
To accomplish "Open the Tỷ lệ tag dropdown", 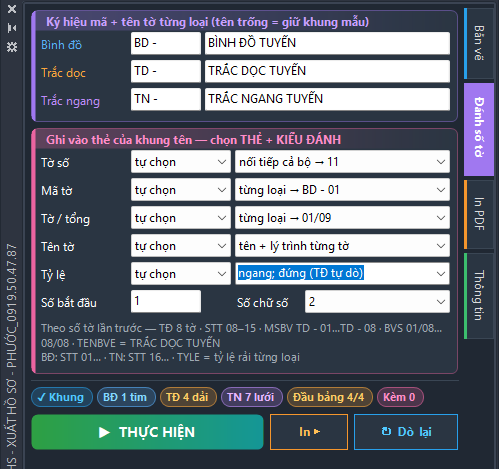I will (x=181, y=274).
